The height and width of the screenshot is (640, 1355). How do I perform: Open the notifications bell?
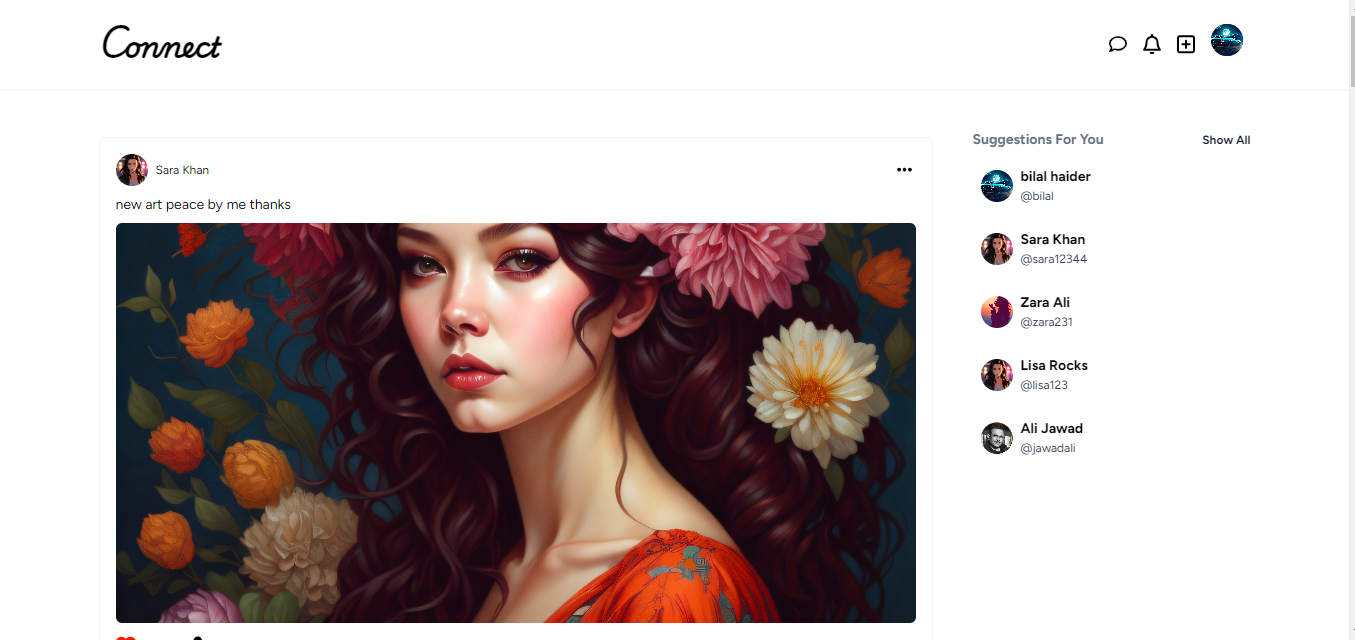[x=1152, y=44]
